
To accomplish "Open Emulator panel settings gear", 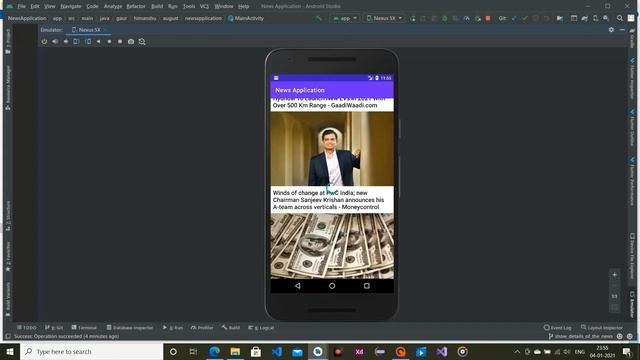I will [x=611, y=30].
